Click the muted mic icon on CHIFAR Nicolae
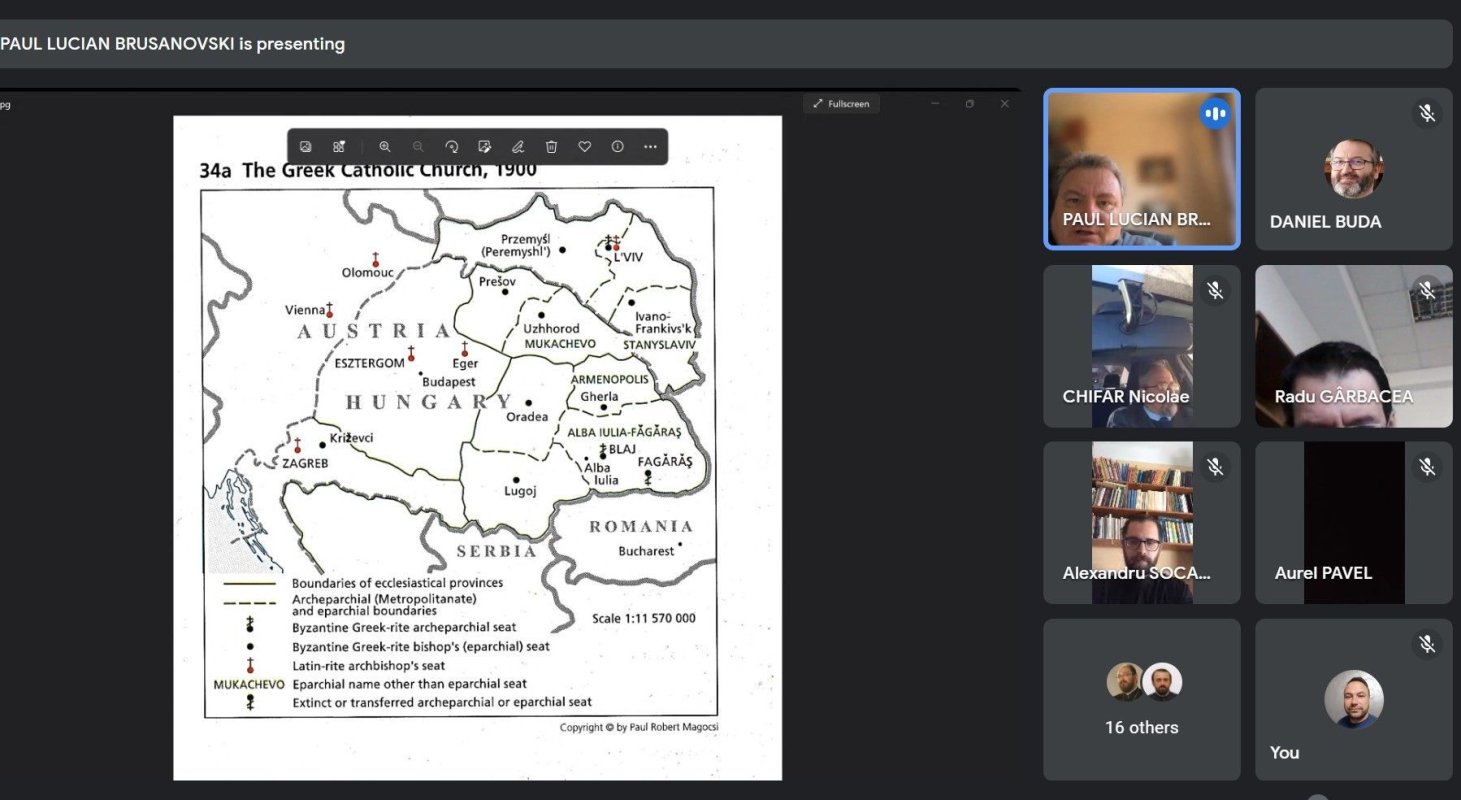The image size is (1461, 800). click(x=1215, y=291)
